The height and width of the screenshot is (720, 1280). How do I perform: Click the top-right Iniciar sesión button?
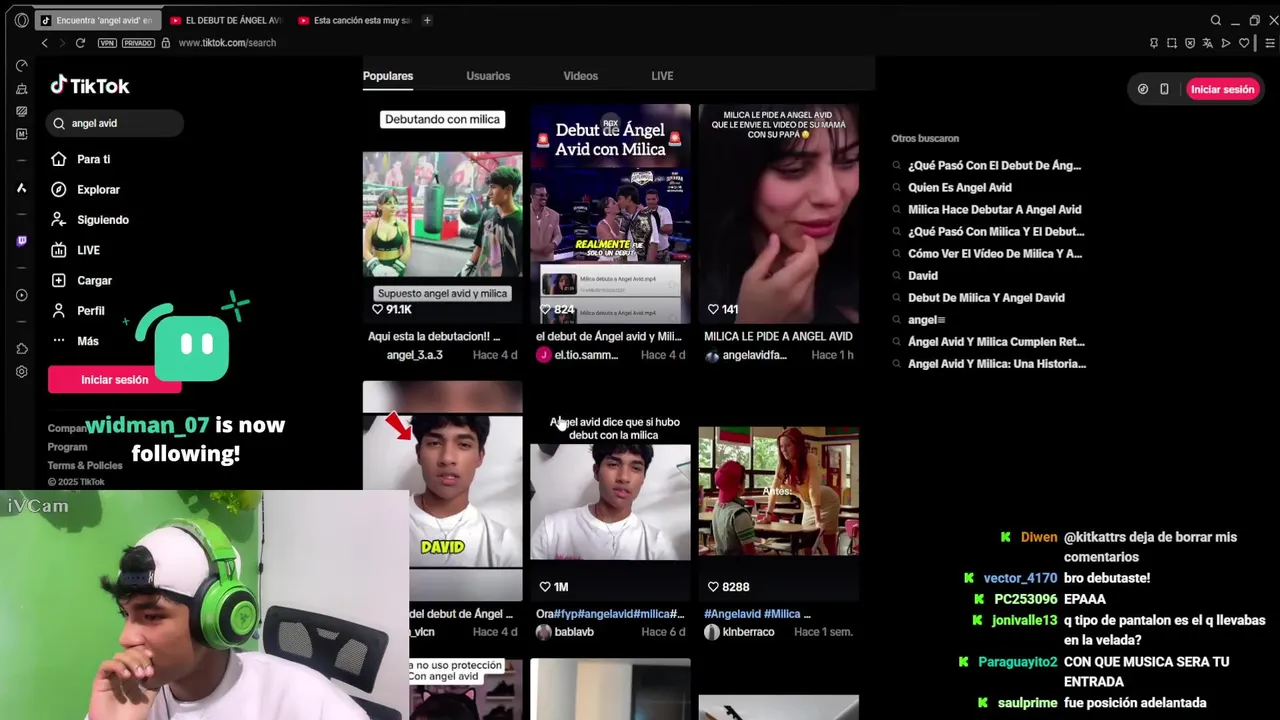(x=1222, y=89)
